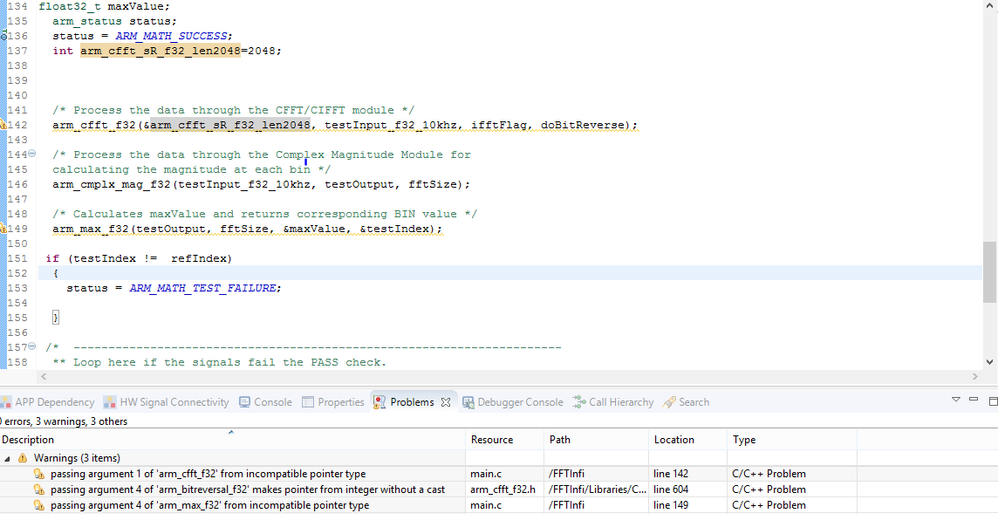
Task: Click the warning icon of arm_cfft_f32 row
Action: click(38, 475)
